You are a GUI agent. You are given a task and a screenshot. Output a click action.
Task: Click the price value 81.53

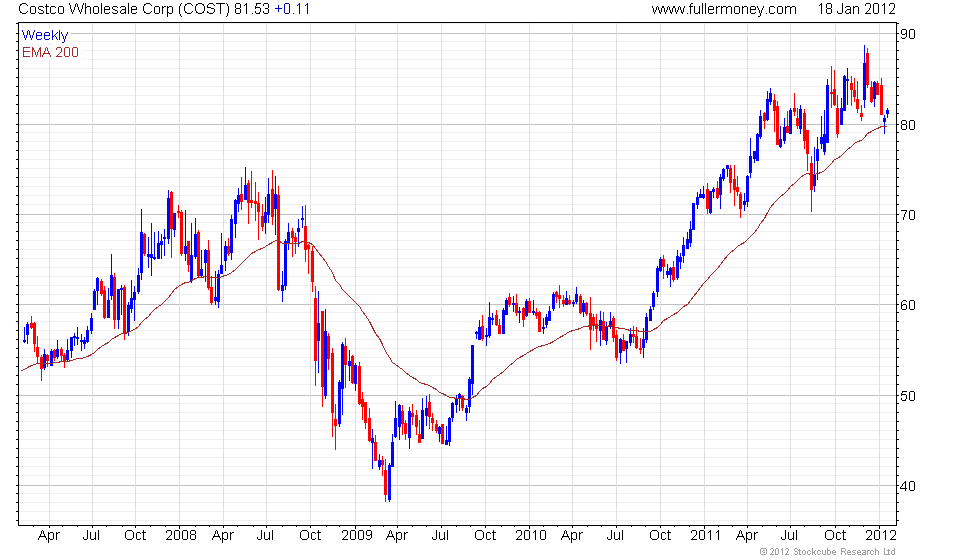click(252, 9)
